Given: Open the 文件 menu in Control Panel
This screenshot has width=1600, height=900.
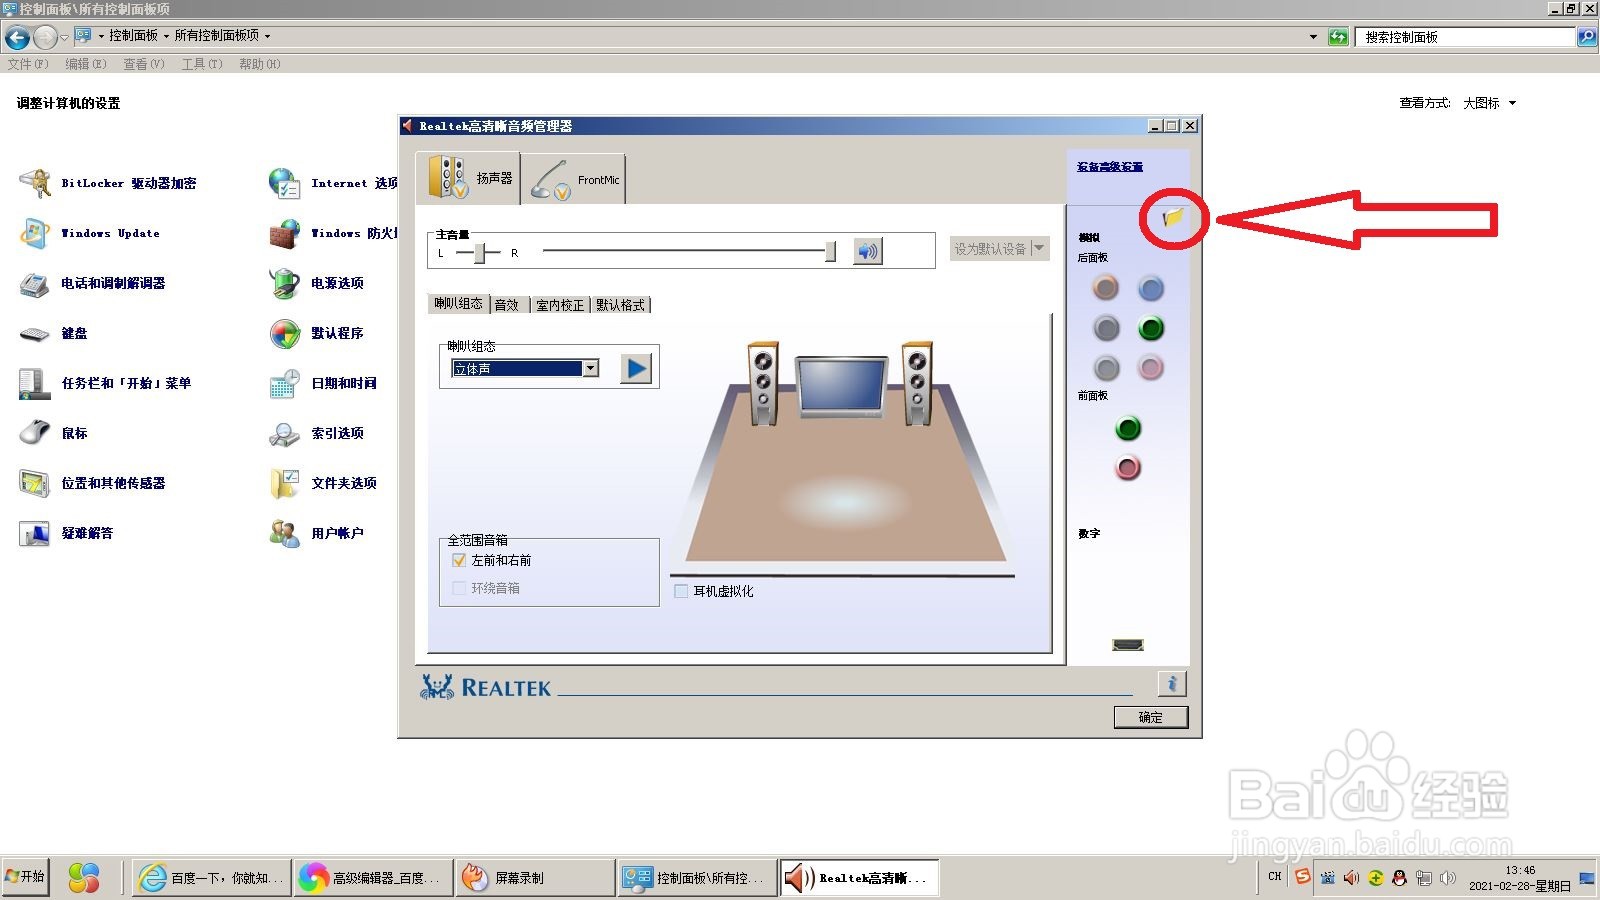Looking at the screenshot, I should coord(28,64).
